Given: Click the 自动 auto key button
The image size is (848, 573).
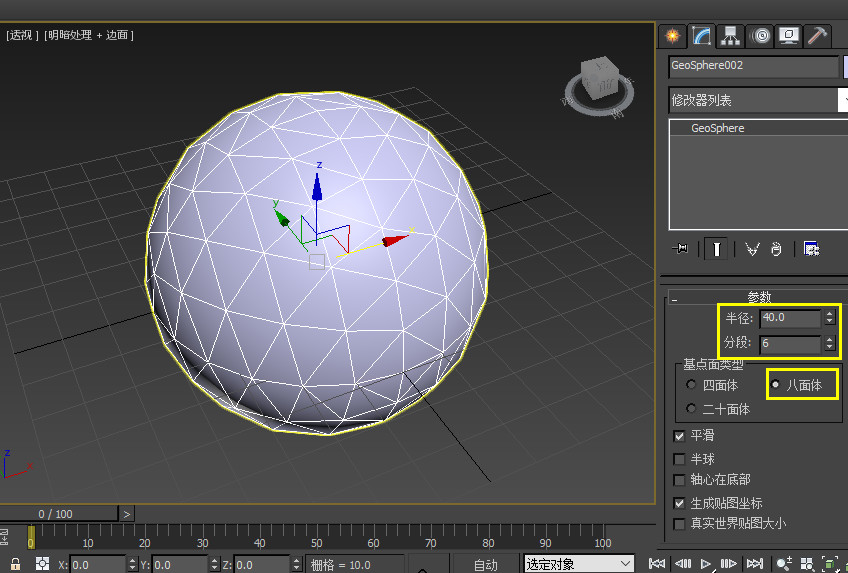Looking at the screenshot, I should point(485,565).
